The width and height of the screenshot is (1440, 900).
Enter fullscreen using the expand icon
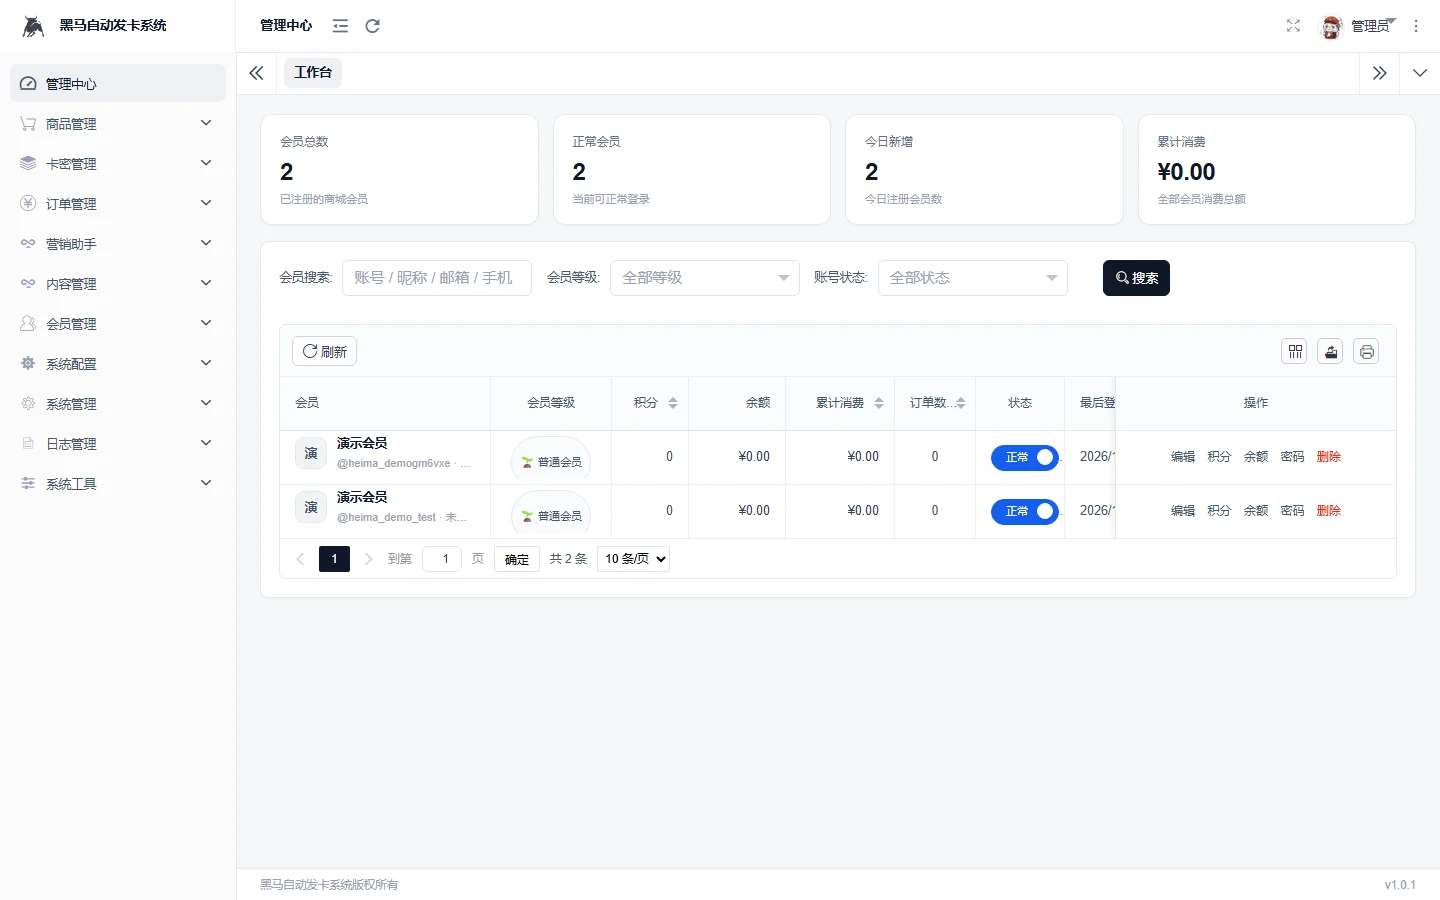1293,26
